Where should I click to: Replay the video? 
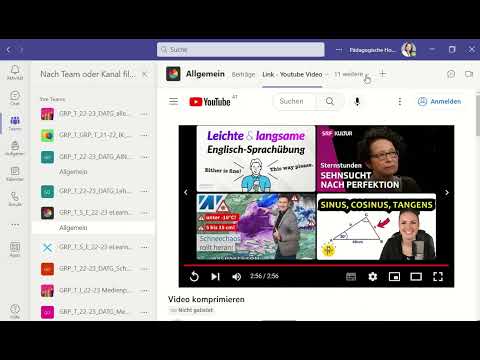(x=194, y=276)
